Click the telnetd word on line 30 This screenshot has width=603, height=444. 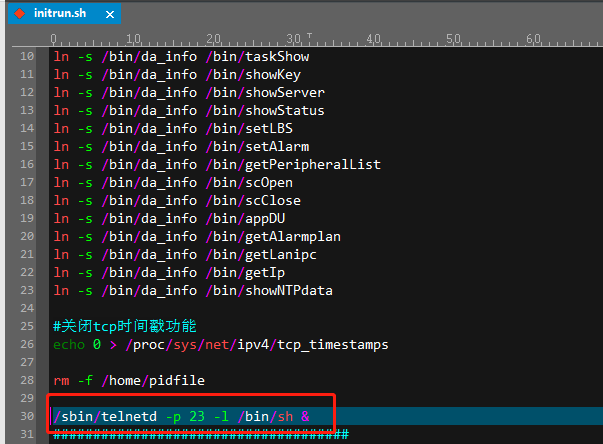[x=129, y=416]
